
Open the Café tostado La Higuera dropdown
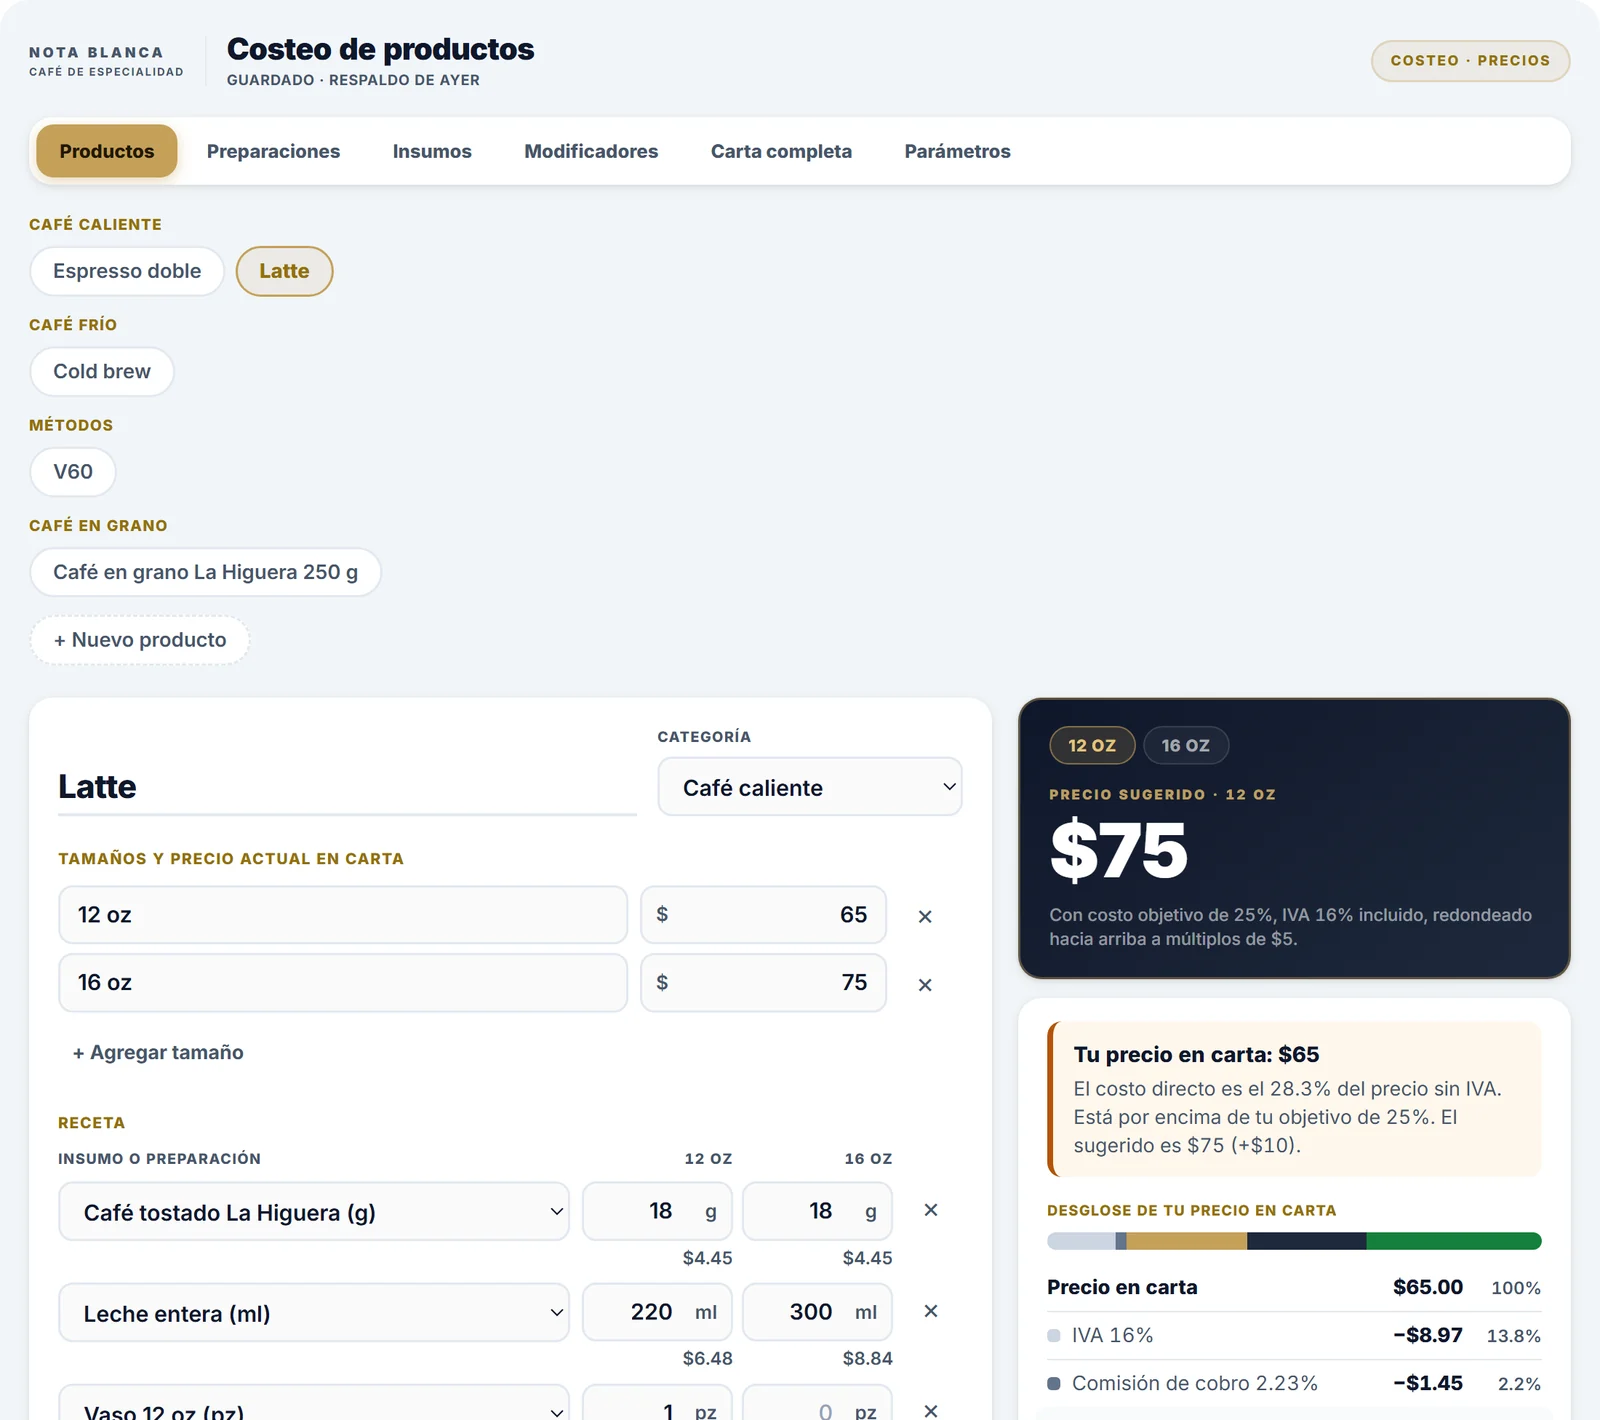tap(314, 1212)
